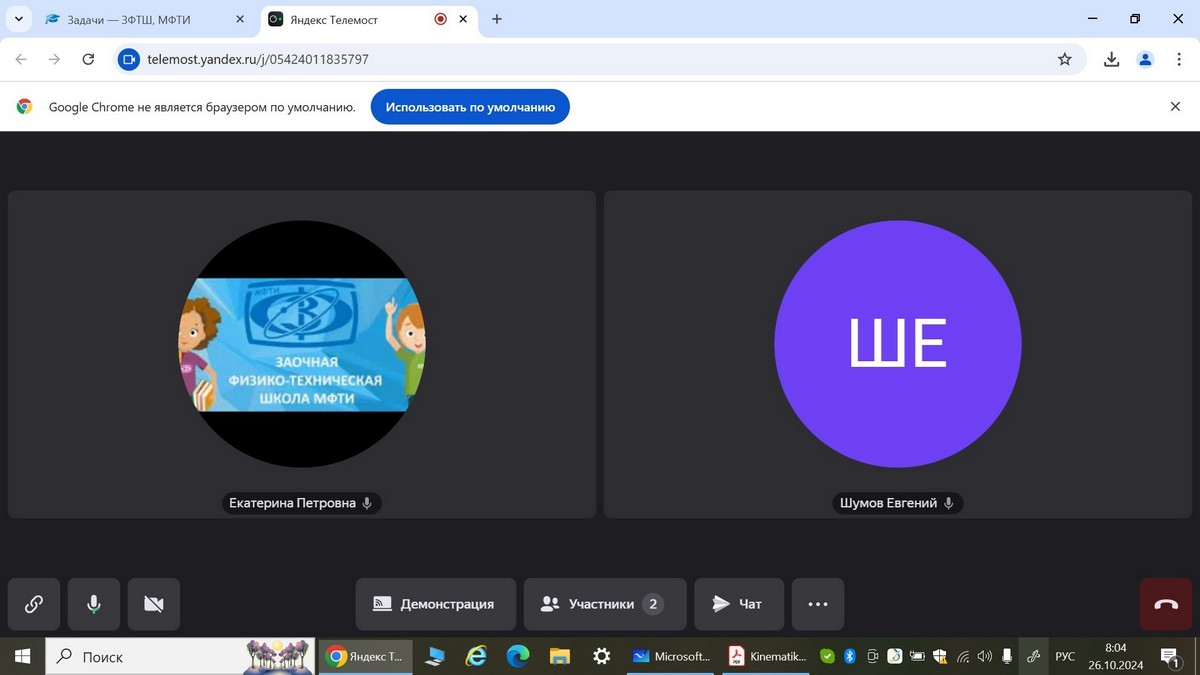Switch input language РУС

(x=1065, y=656)
